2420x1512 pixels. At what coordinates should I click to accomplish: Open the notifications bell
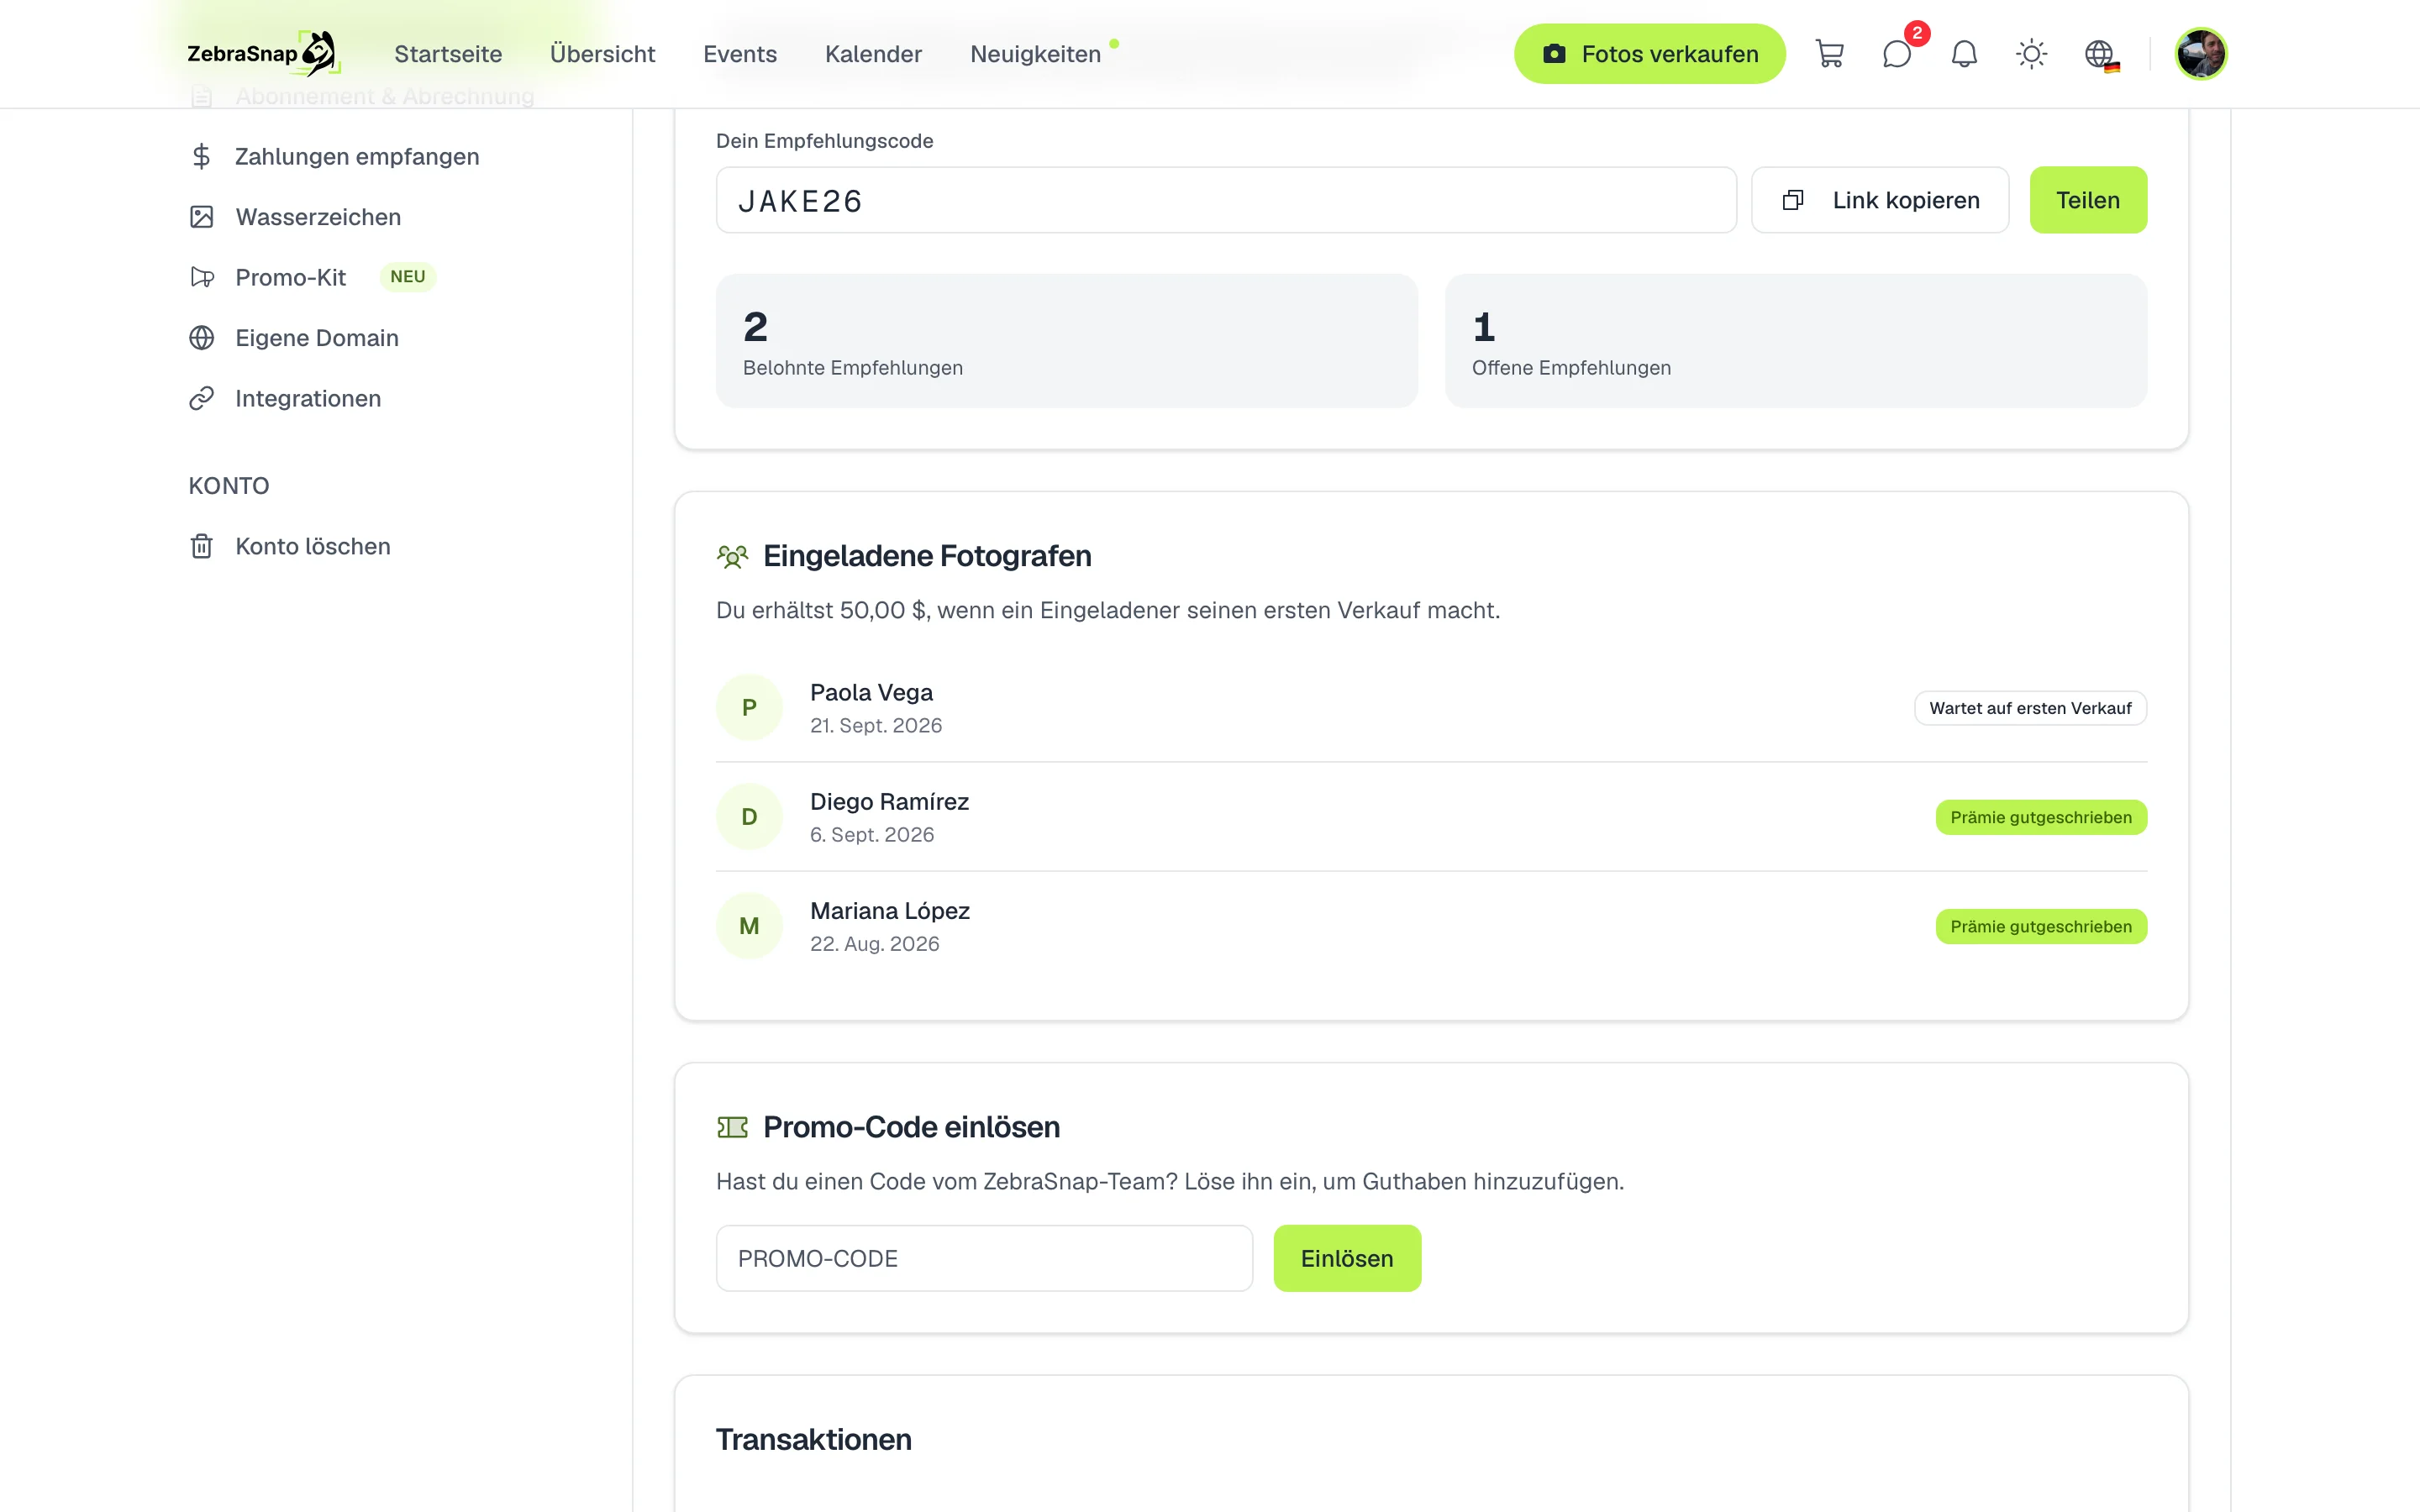click(1964, 54)
